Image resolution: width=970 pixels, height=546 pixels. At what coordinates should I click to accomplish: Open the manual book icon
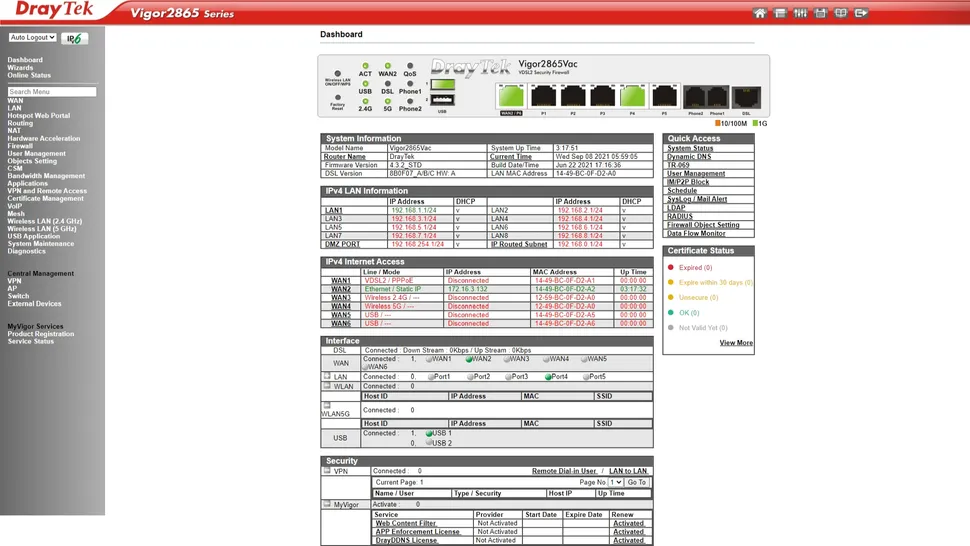tap(841, 13)
